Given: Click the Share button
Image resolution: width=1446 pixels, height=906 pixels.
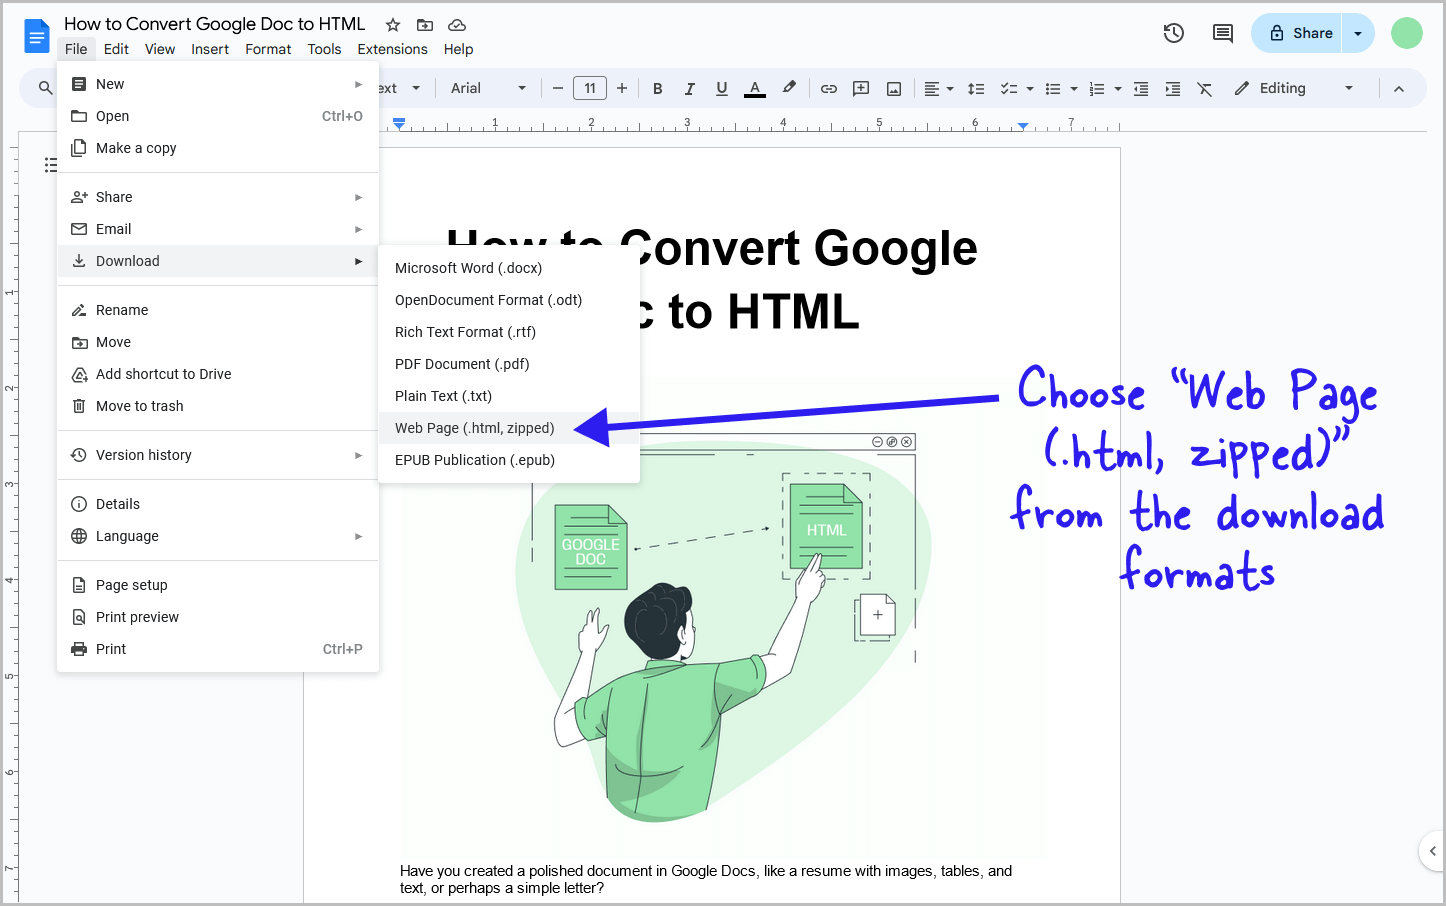Looking at the screenshot, I should click(1298, 33).
